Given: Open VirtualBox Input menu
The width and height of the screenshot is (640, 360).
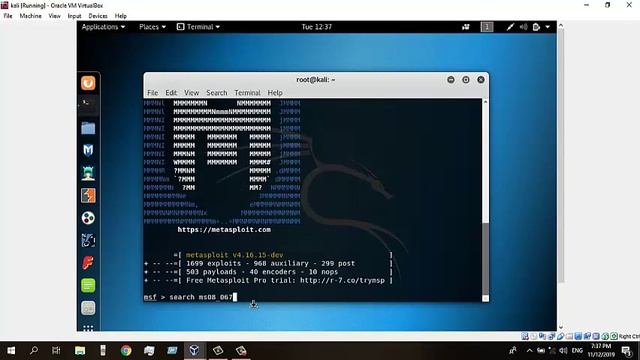Looking at the screenshot, I should pyautogui.click(x=74, y=16).
